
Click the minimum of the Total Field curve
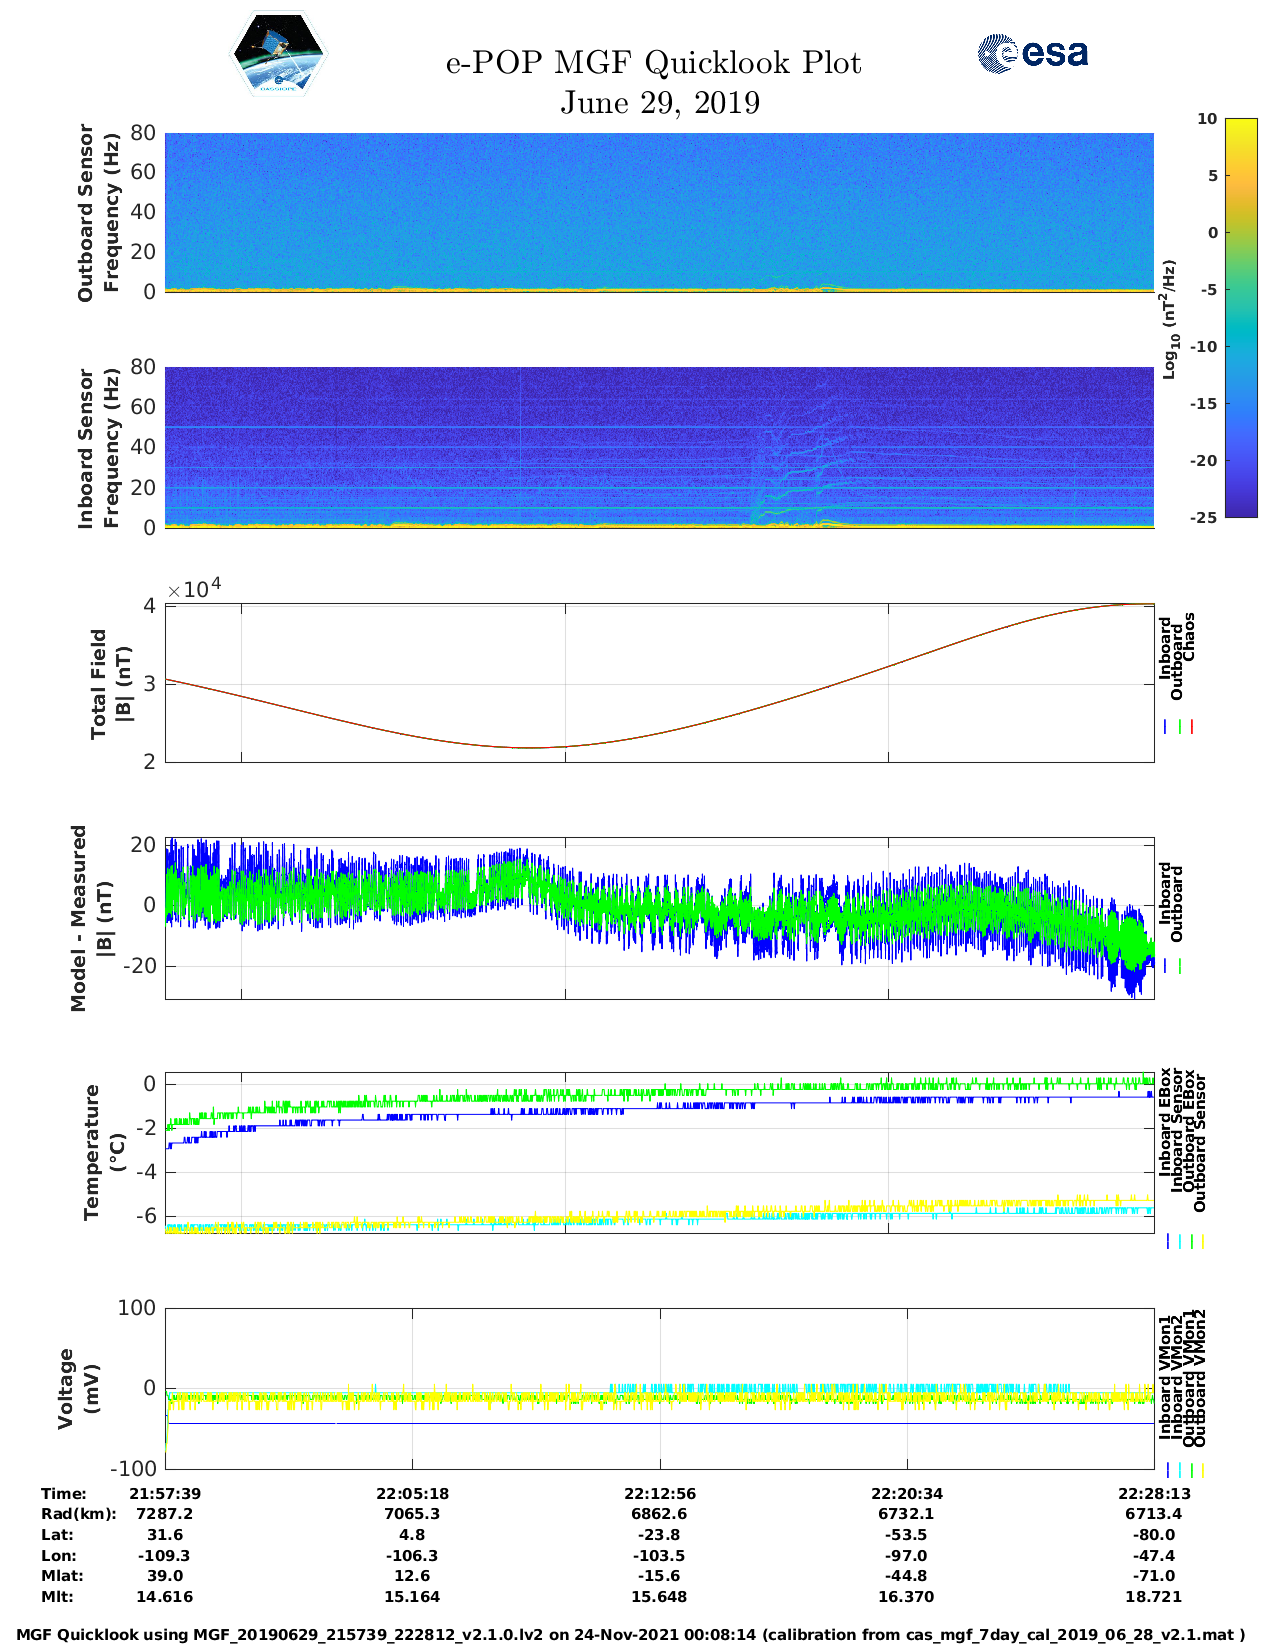click(x=530, y=747)
